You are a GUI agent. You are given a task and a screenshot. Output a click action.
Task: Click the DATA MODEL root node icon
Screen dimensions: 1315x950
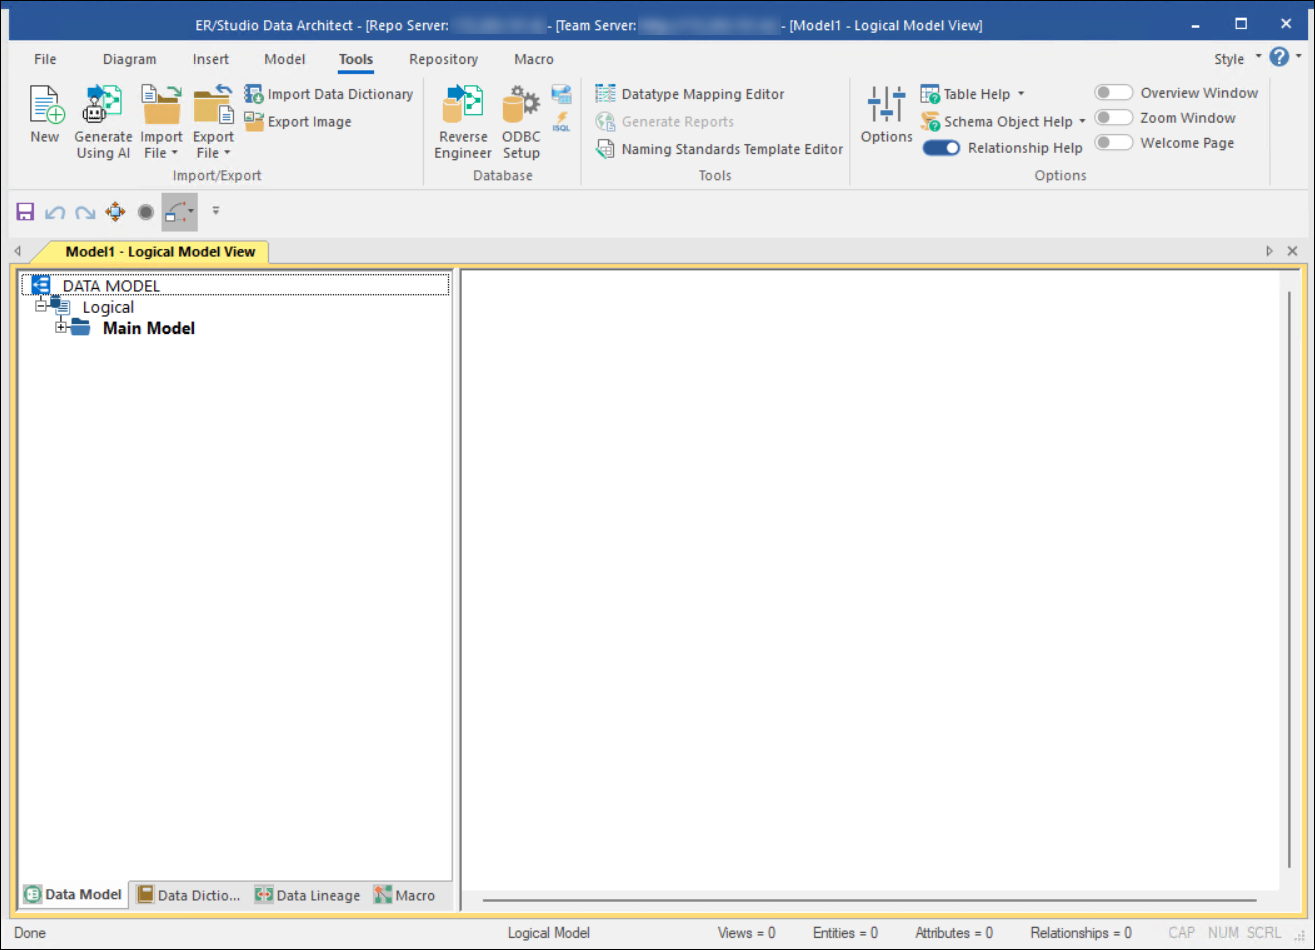(41, 285)
